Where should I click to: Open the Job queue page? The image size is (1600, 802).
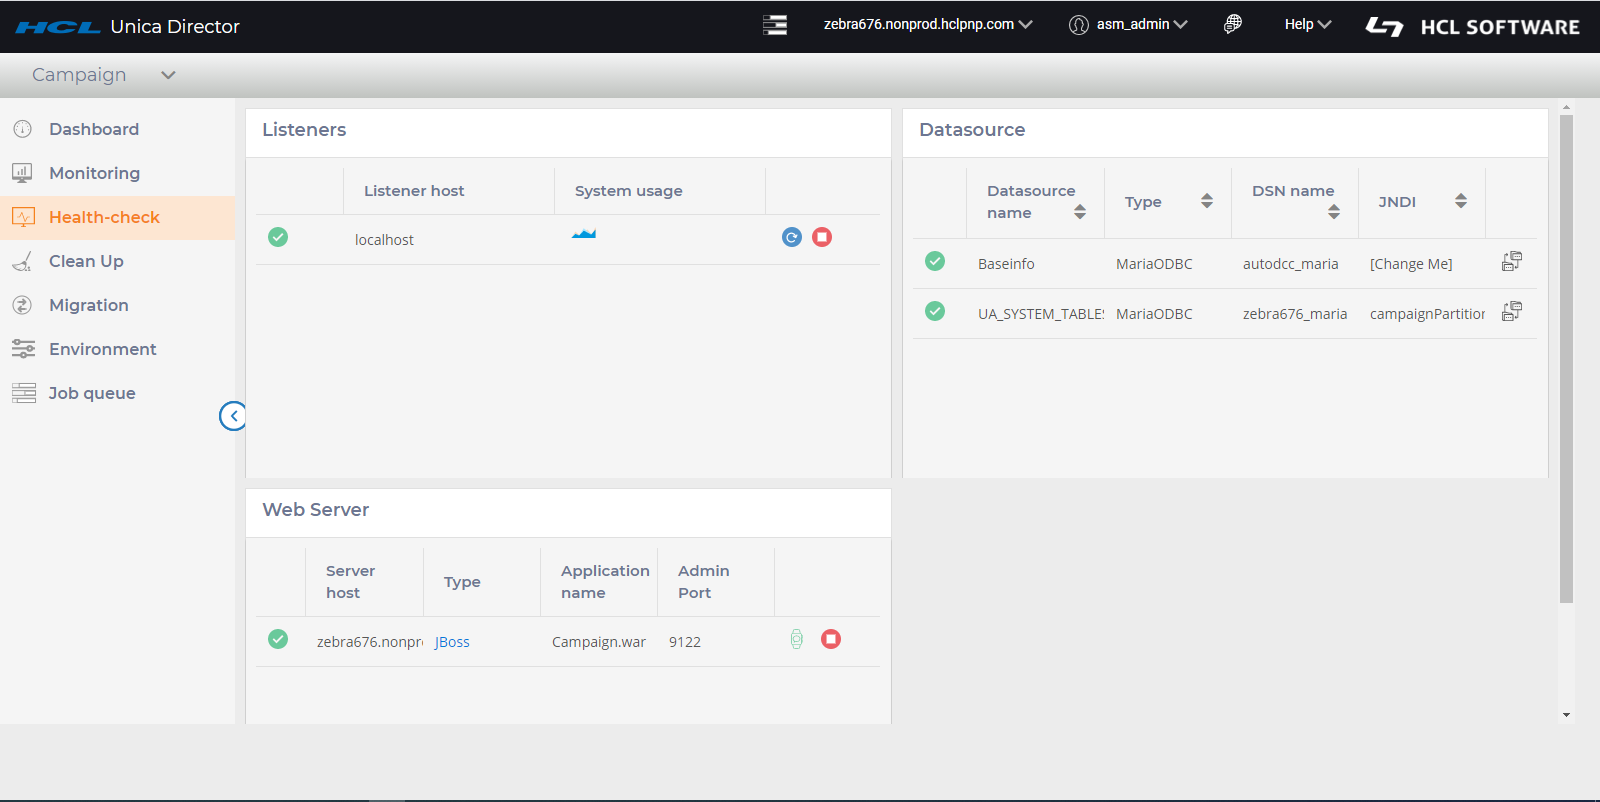92,393
